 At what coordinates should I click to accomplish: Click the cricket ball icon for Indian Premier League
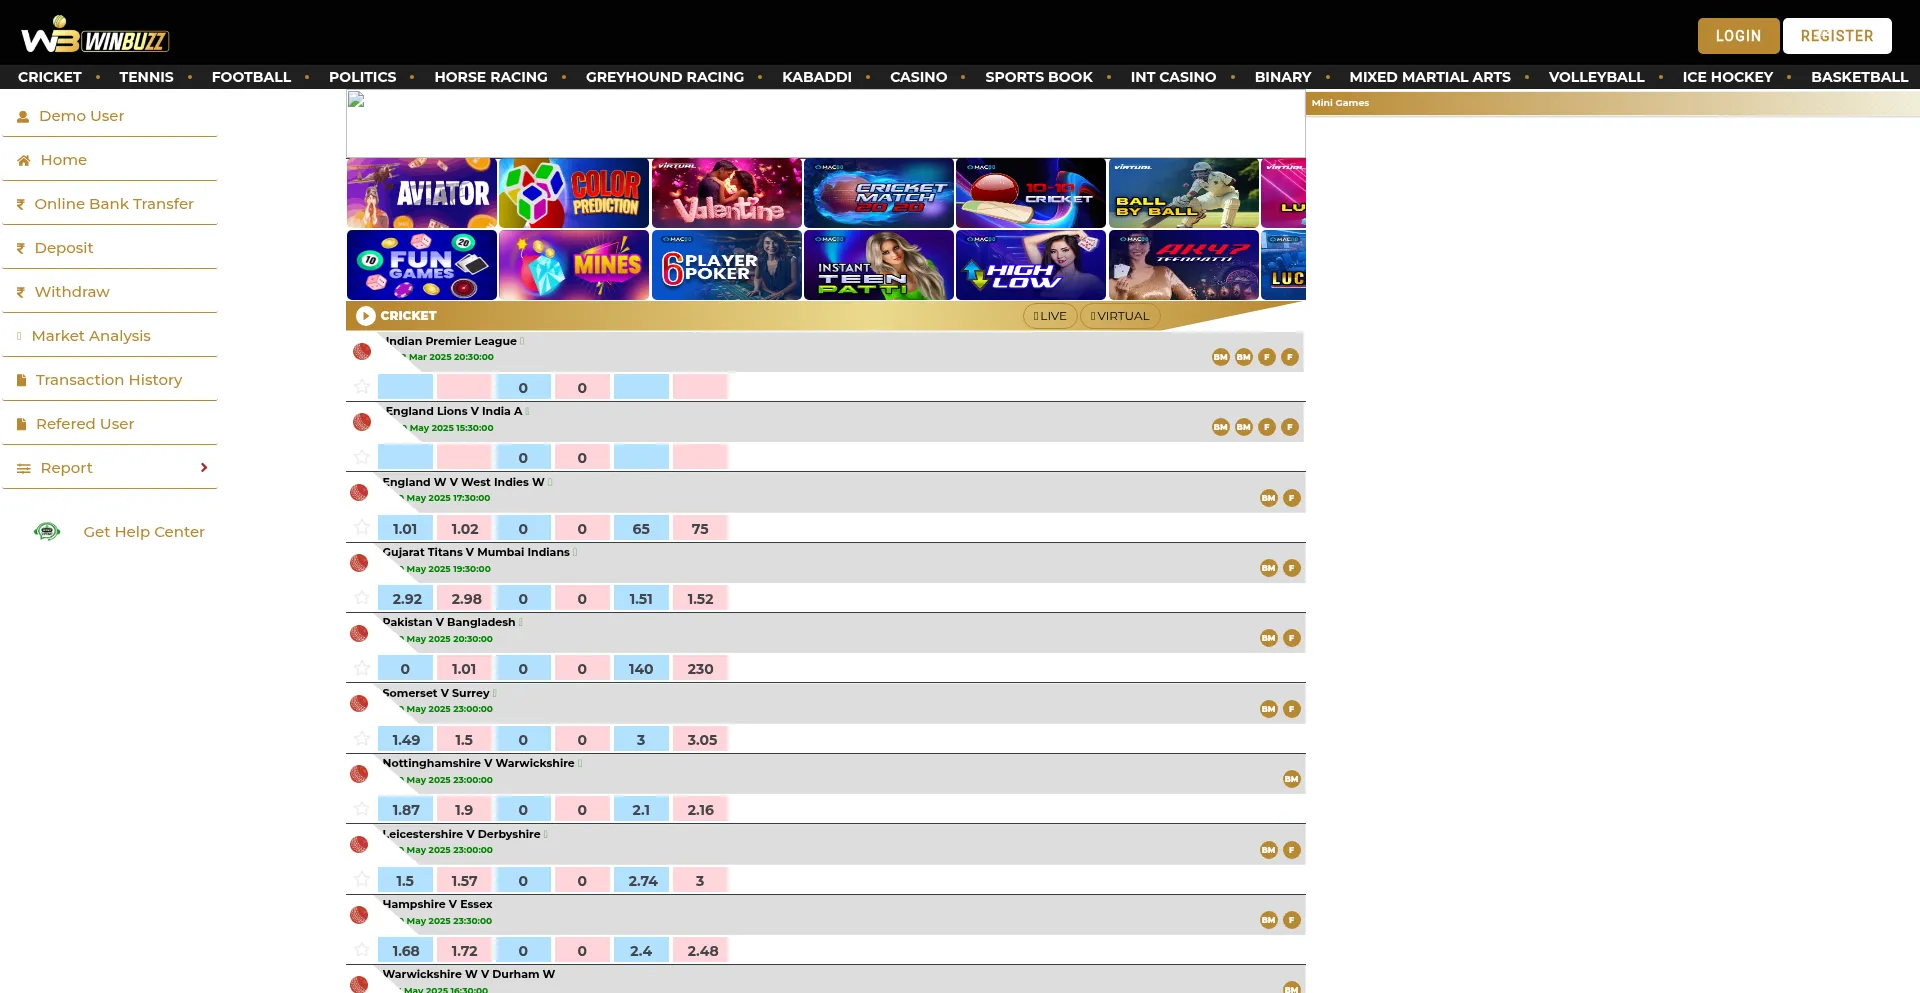362,352
